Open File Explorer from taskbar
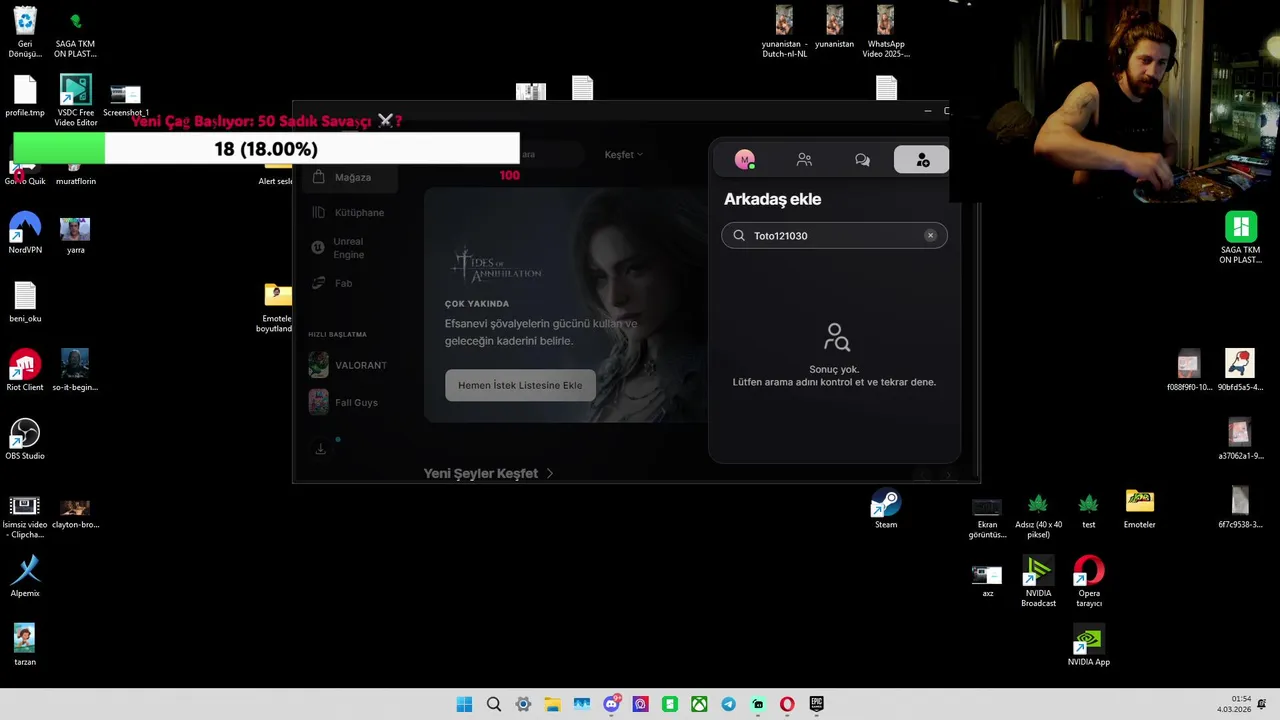Viewport: 1280px width, 720px height. coord(552,704)
